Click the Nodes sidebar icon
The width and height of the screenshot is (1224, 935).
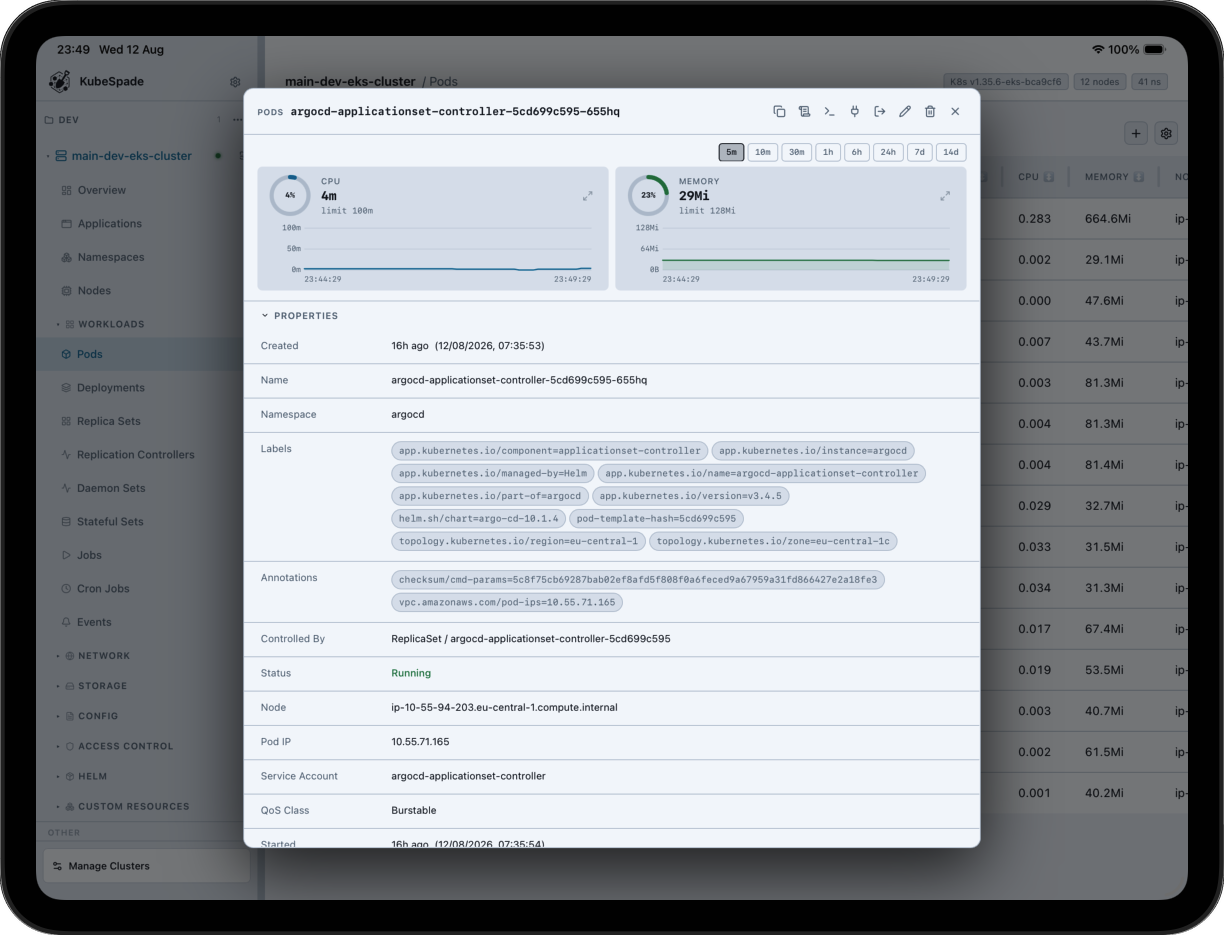tap(67, 291)
